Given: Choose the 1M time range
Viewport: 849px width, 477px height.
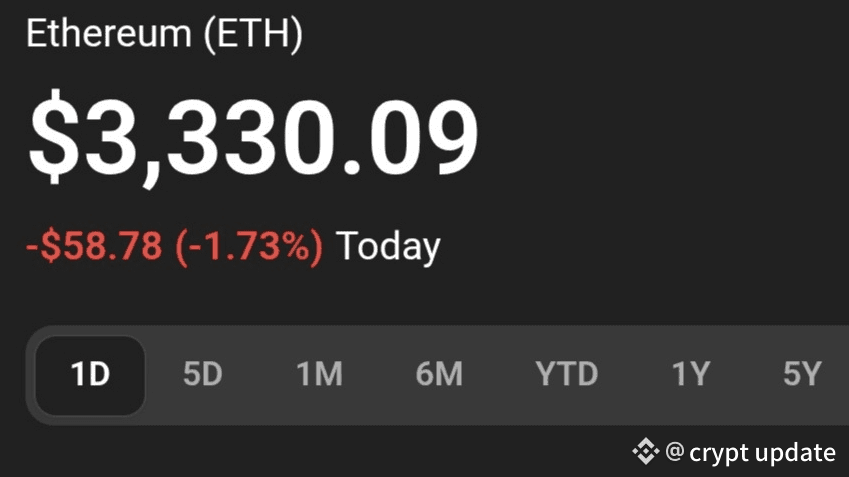Looking at the screenshot, I should click(x=319, y=375).
